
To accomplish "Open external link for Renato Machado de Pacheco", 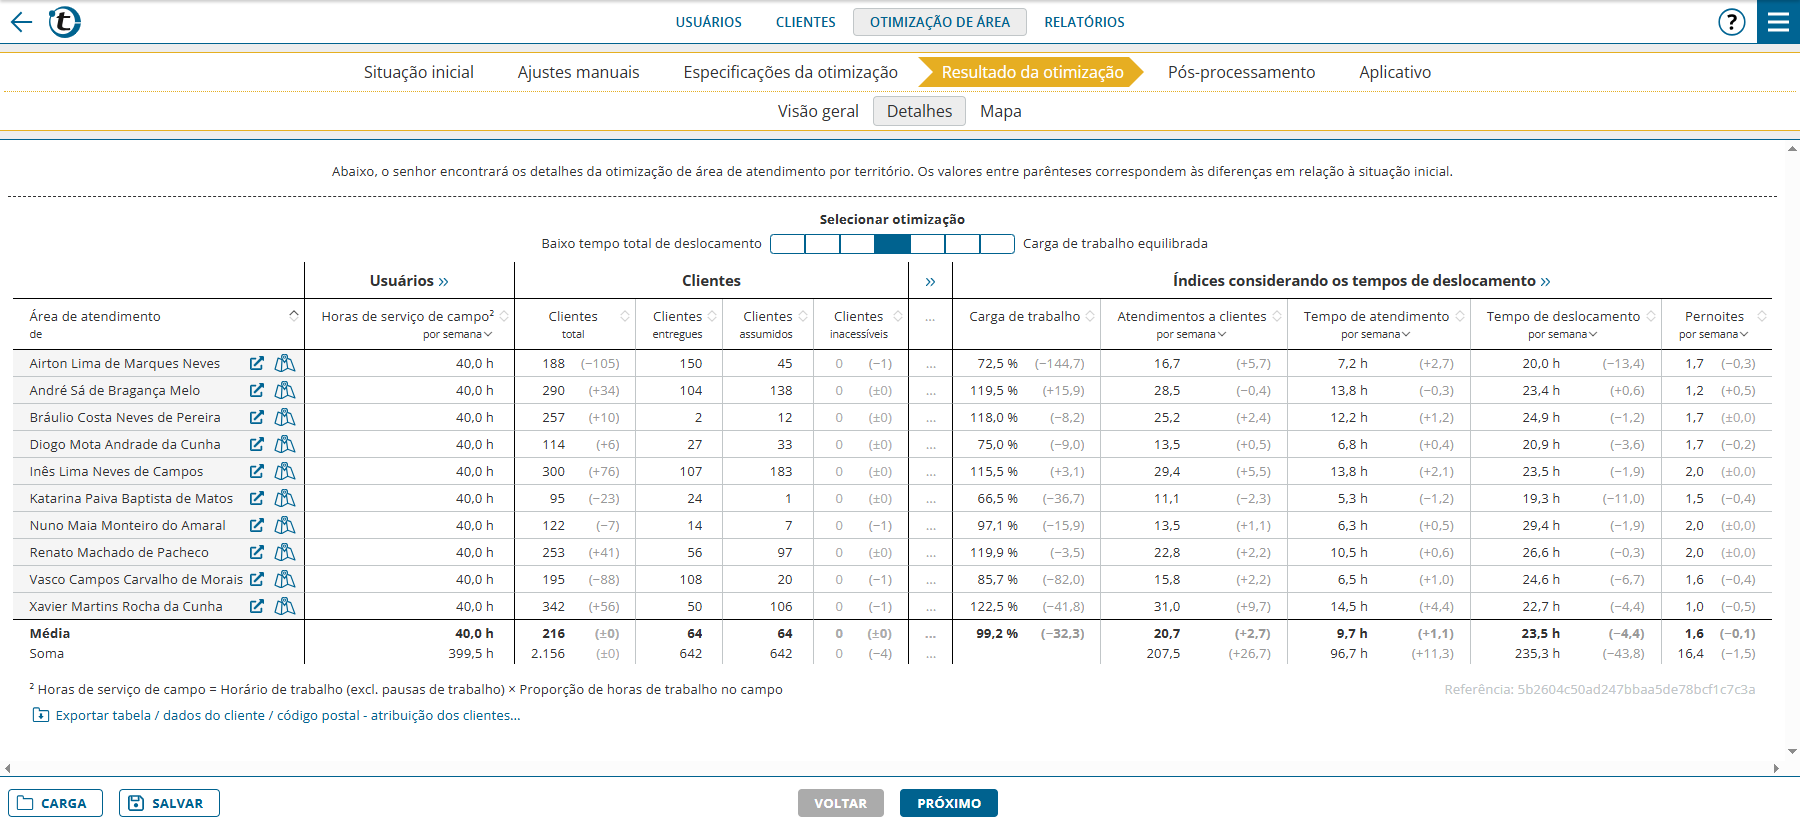I will [x=257, y=552].
